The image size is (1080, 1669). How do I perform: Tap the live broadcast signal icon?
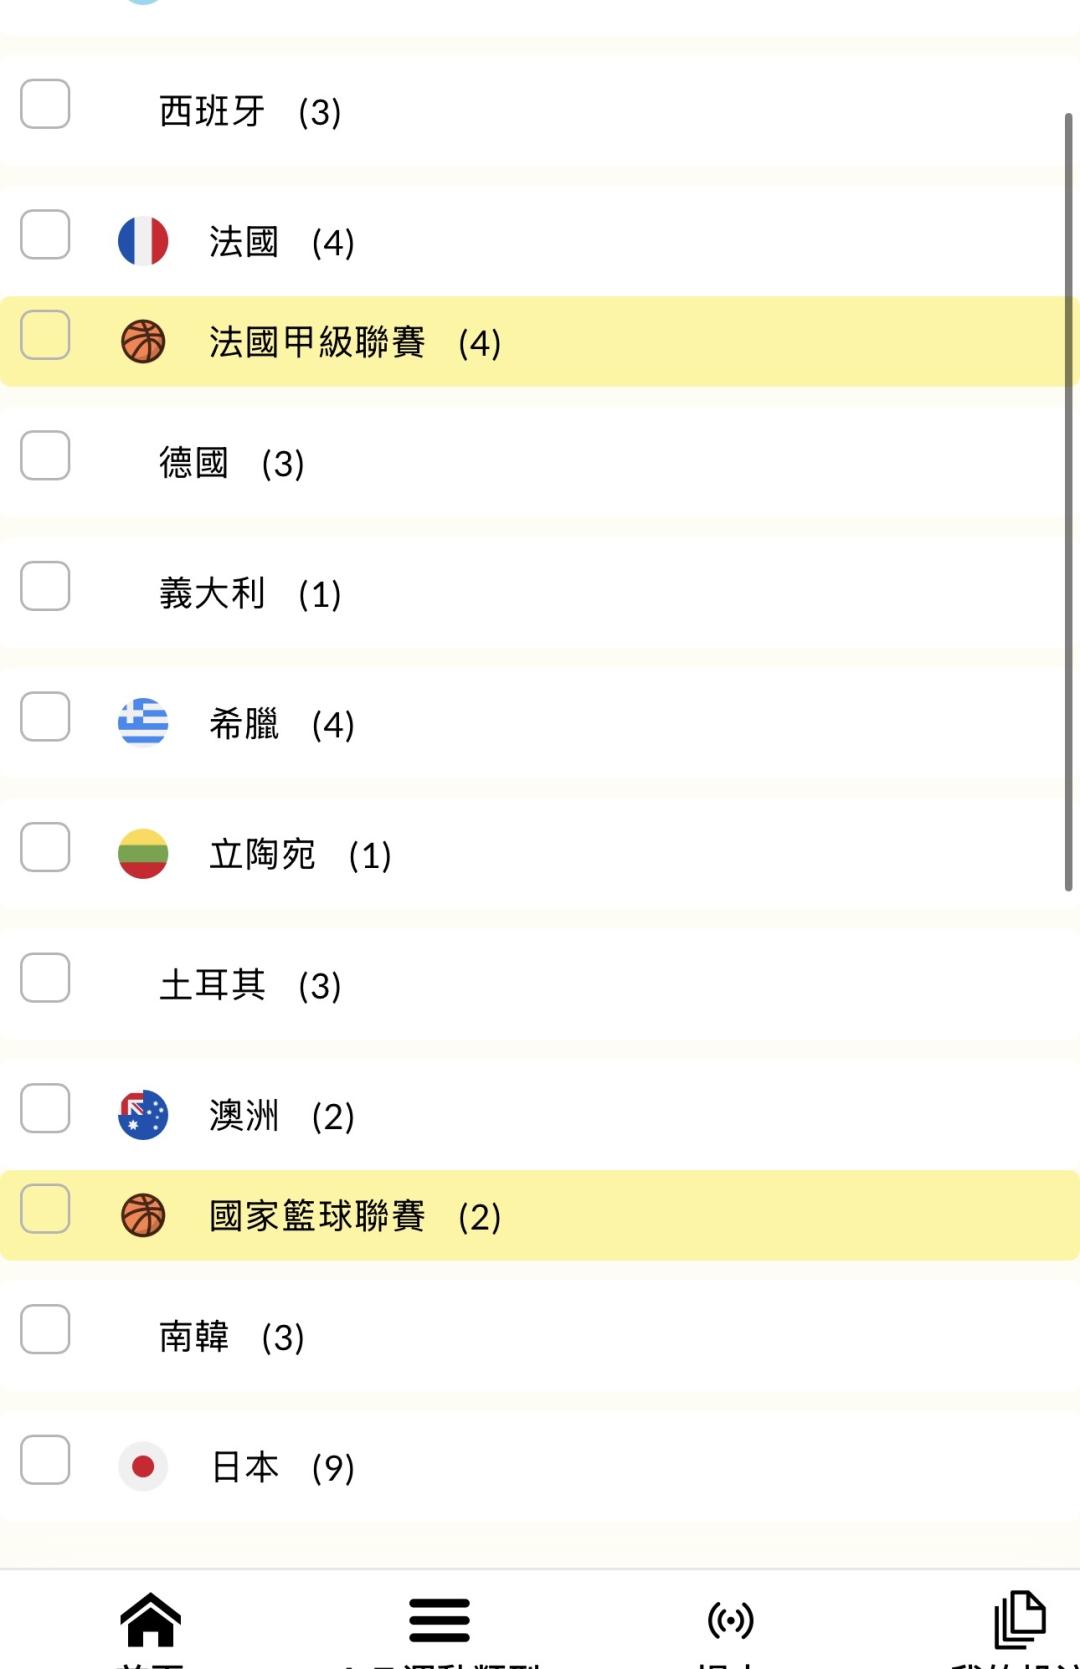pos(730,1619)
